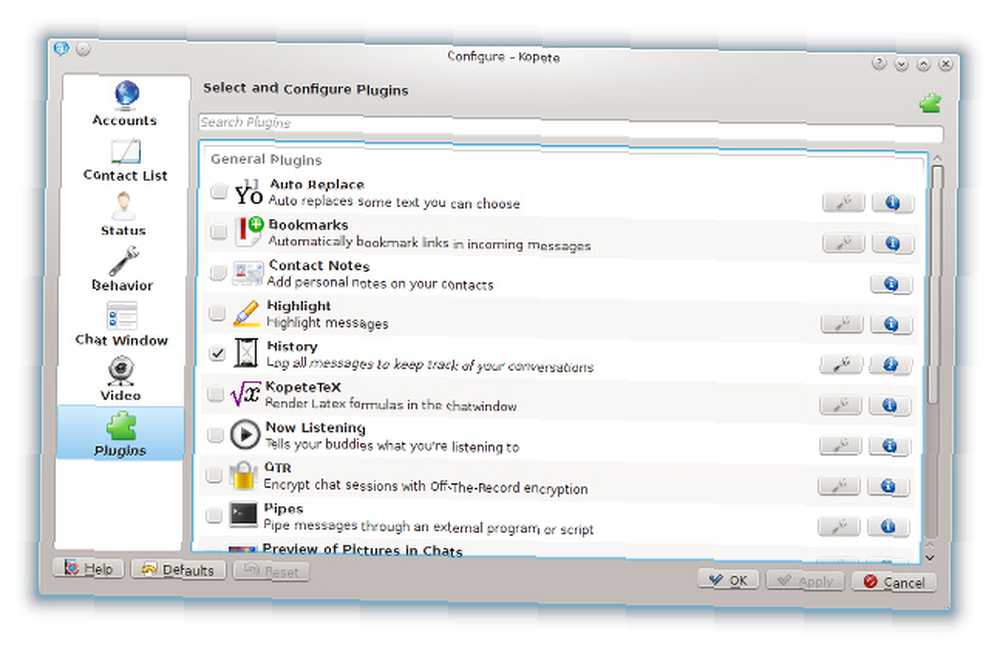Open the Status configuration page
Image resolution: width=1000 pixels, height=650 pixels.
point(123,215)
